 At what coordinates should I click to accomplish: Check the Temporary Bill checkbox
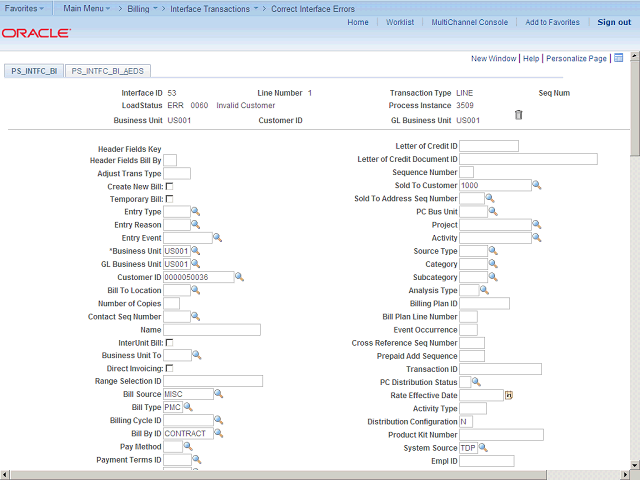169,199
